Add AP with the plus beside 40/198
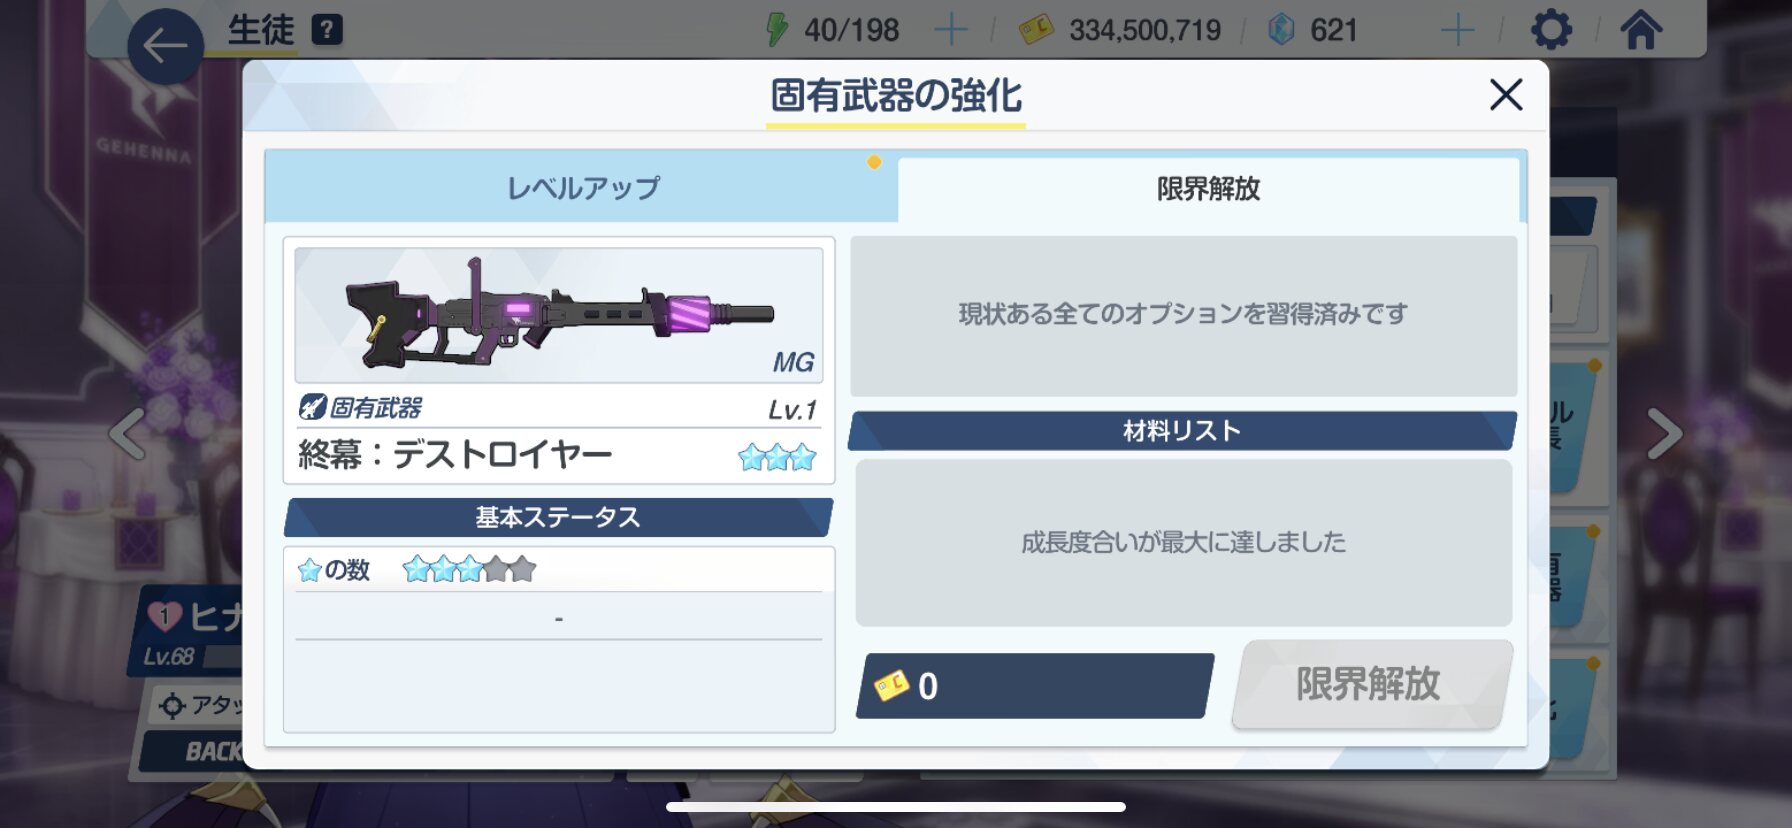 950,30
